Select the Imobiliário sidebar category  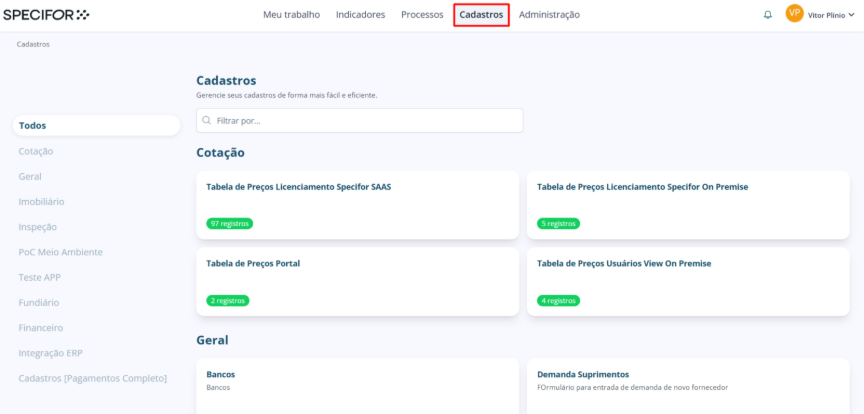point(41,202)
